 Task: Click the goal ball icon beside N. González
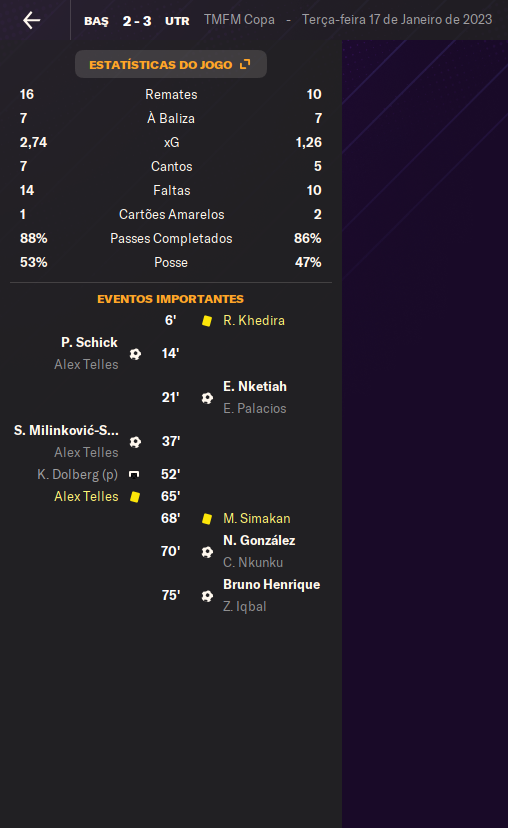[207, 552]
